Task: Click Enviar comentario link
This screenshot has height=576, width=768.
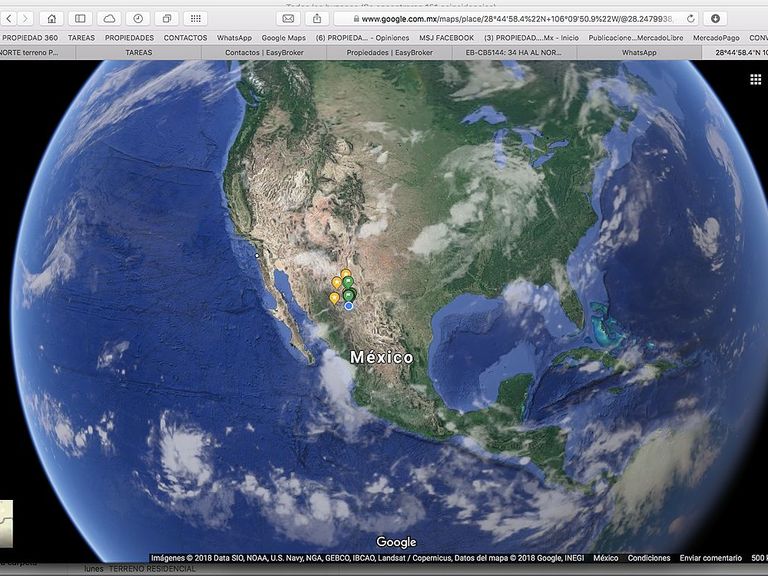Action: (710, 558)
